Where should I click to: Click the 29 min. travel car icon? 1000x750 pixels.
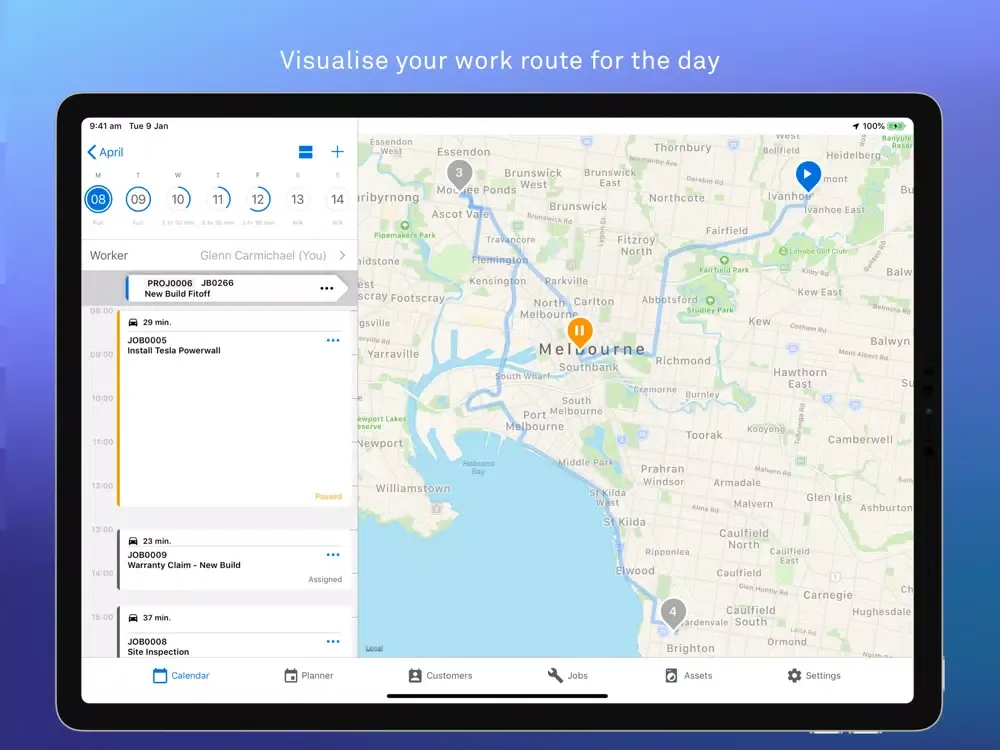(133, 322)
